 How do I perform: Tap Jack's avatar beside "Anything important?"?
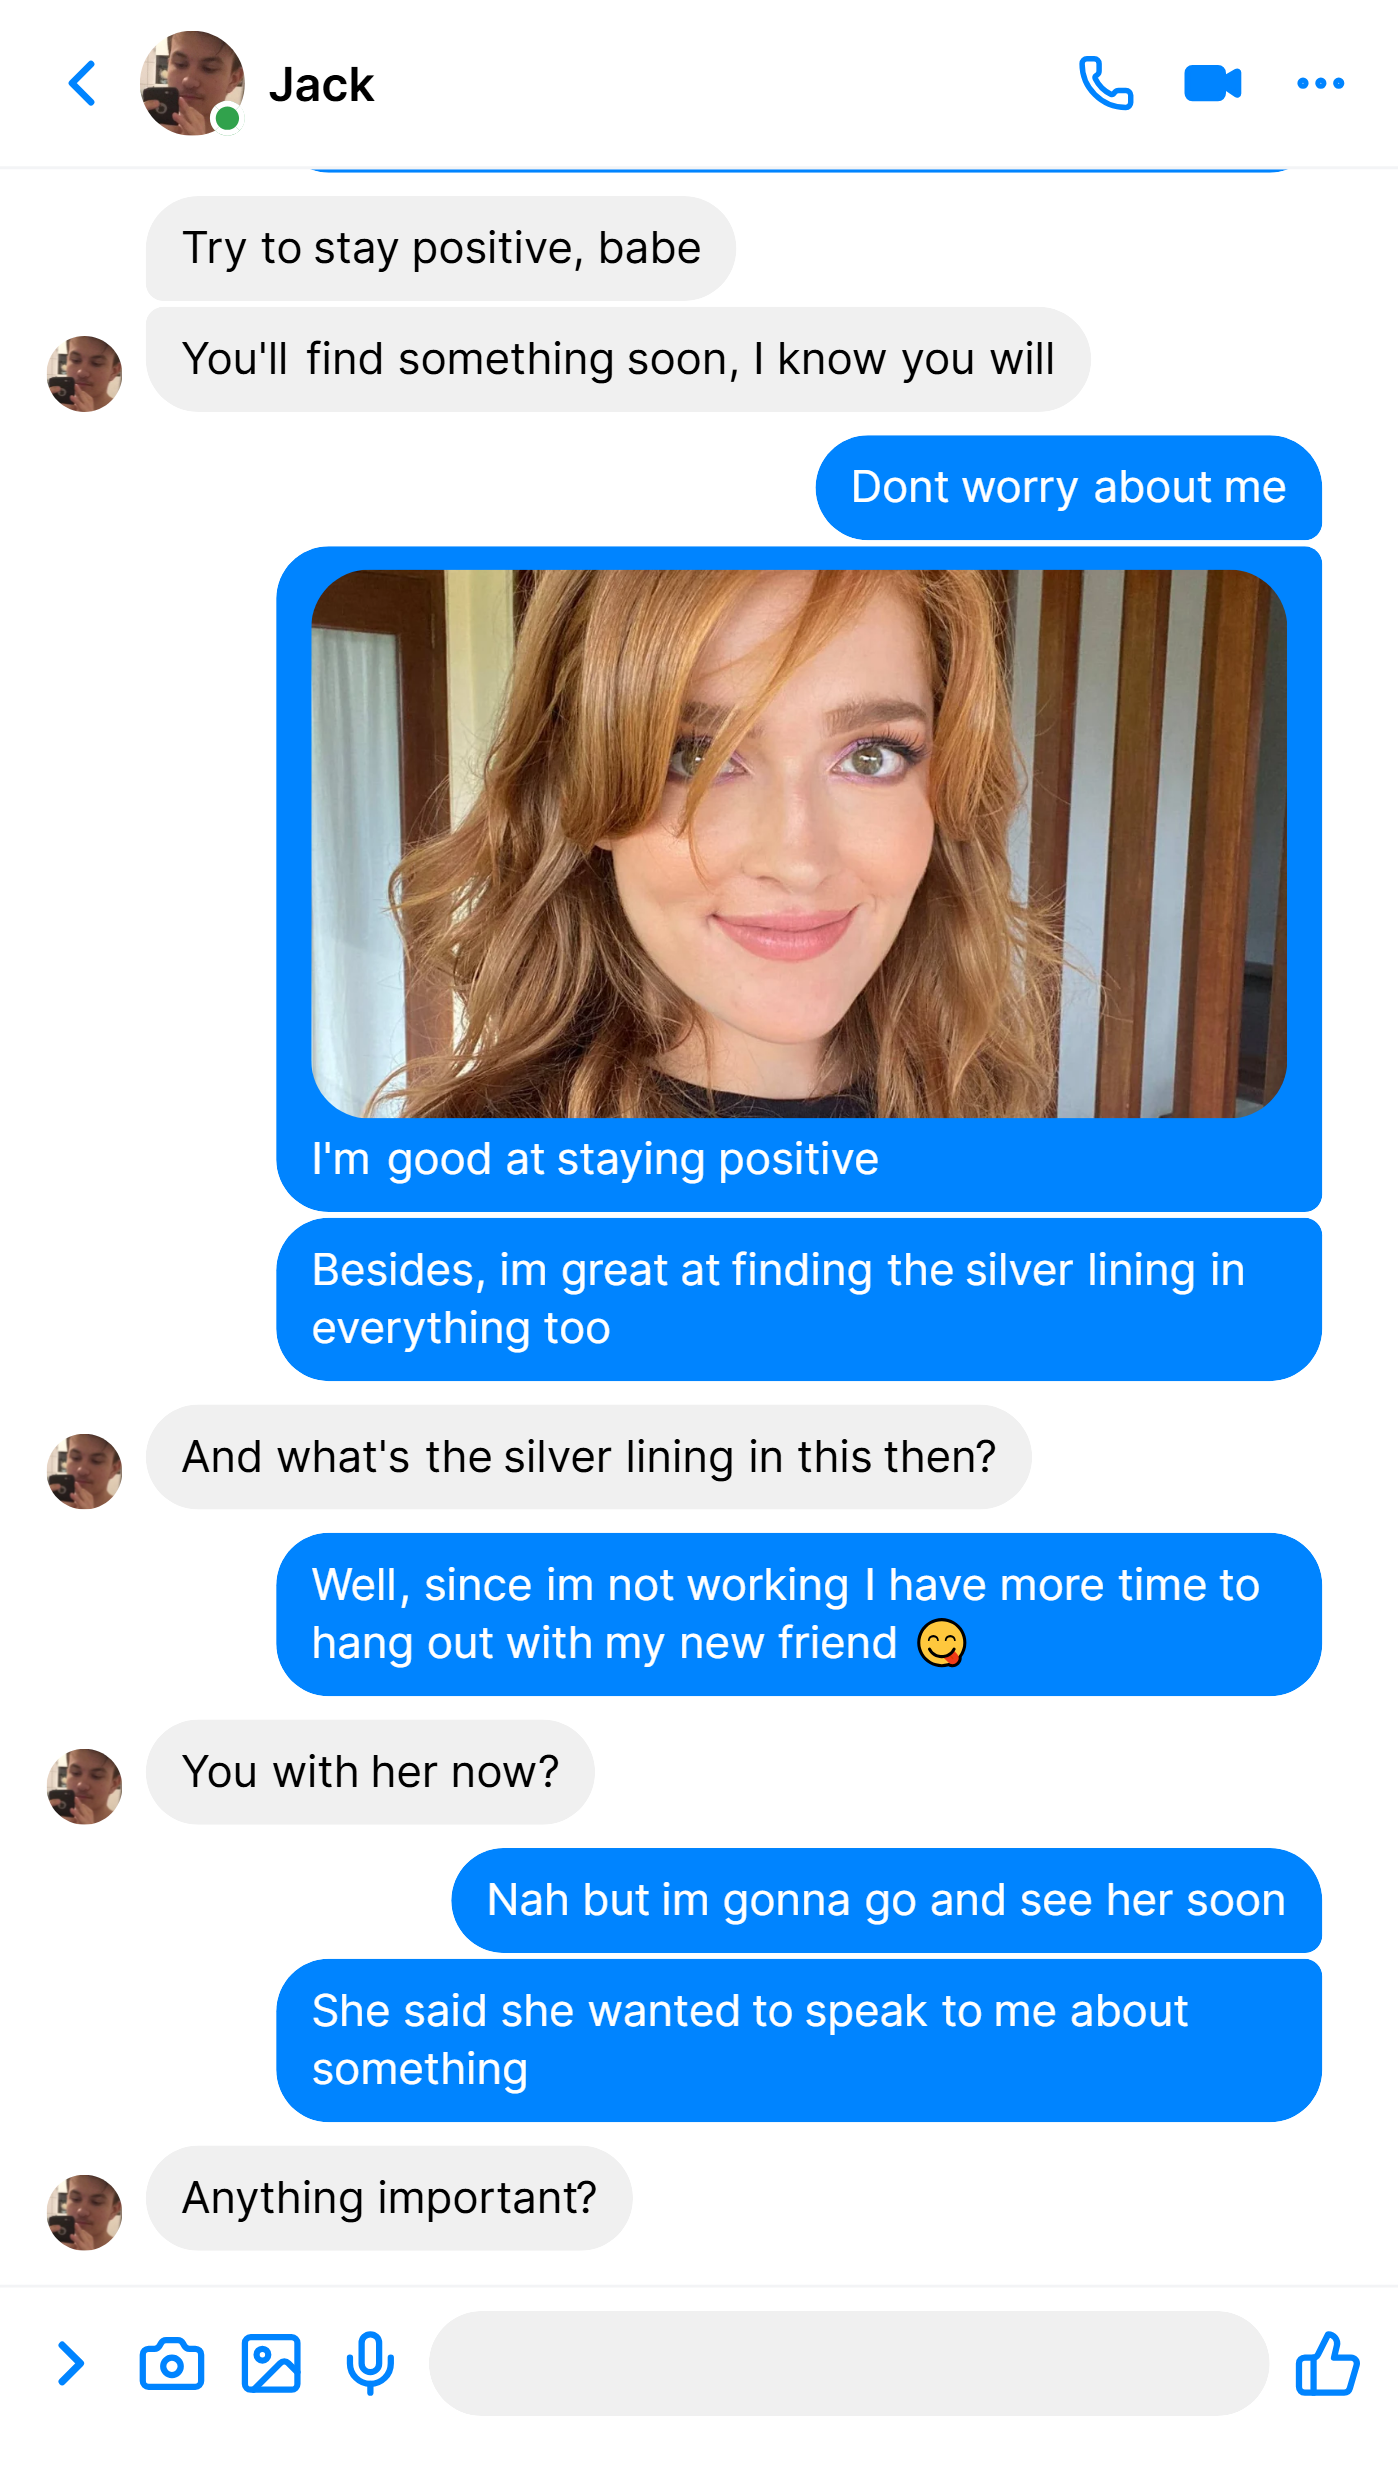coord(85,2213)
